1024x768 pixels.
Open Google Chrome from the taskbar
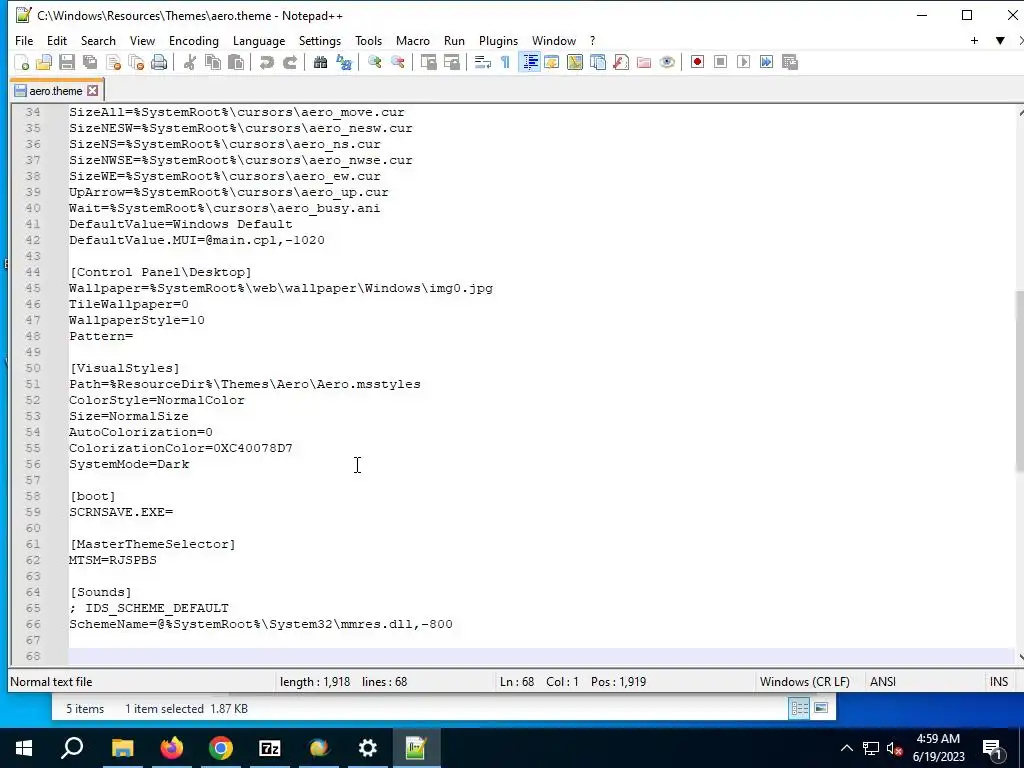pos(221,748)
